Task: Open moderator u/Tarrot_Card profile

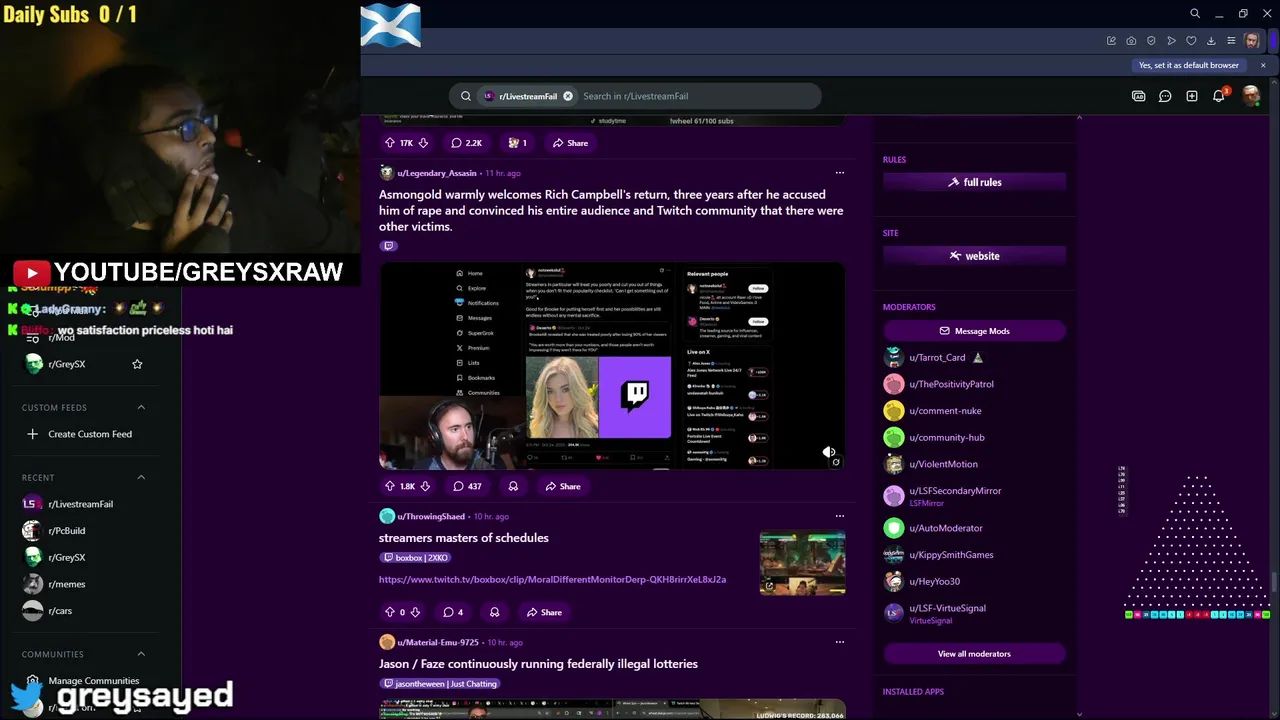Action: click(936, 357)
